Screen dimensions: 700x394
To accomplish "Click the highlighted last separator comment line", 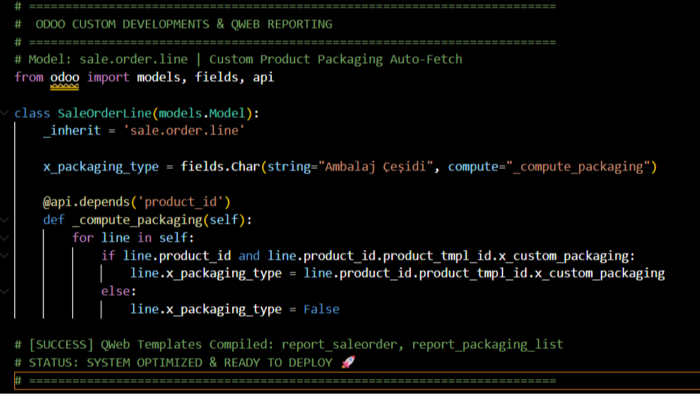I will 357,381.
